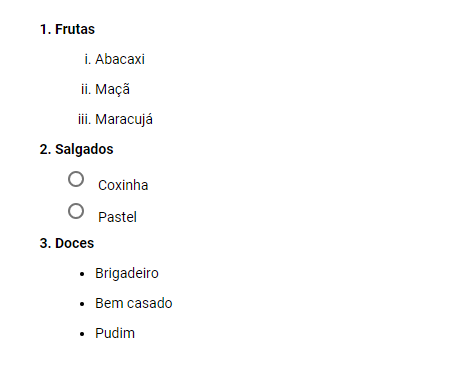Viewport: 464px width, 374px height.
Task: Click the number 2 list marker
Action: (45, 149)
